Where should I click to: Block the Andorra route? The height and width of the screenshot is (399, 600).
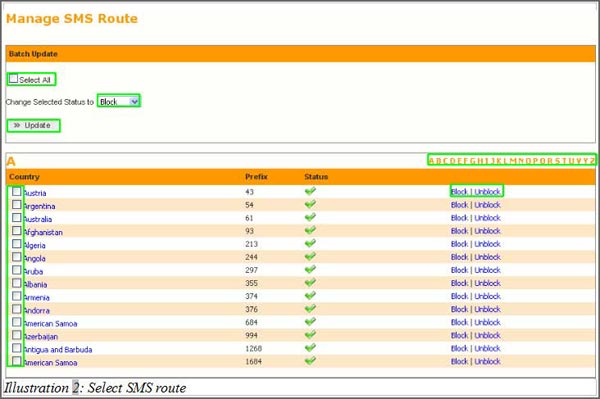click(x=459, y=309)
